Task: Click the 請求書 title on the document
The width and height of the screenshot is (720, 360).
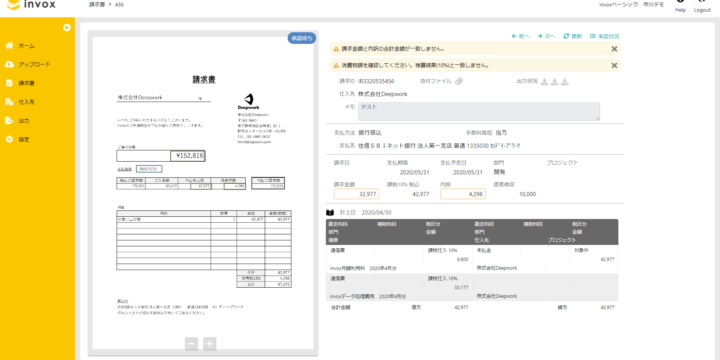Action: coord(203,79)
